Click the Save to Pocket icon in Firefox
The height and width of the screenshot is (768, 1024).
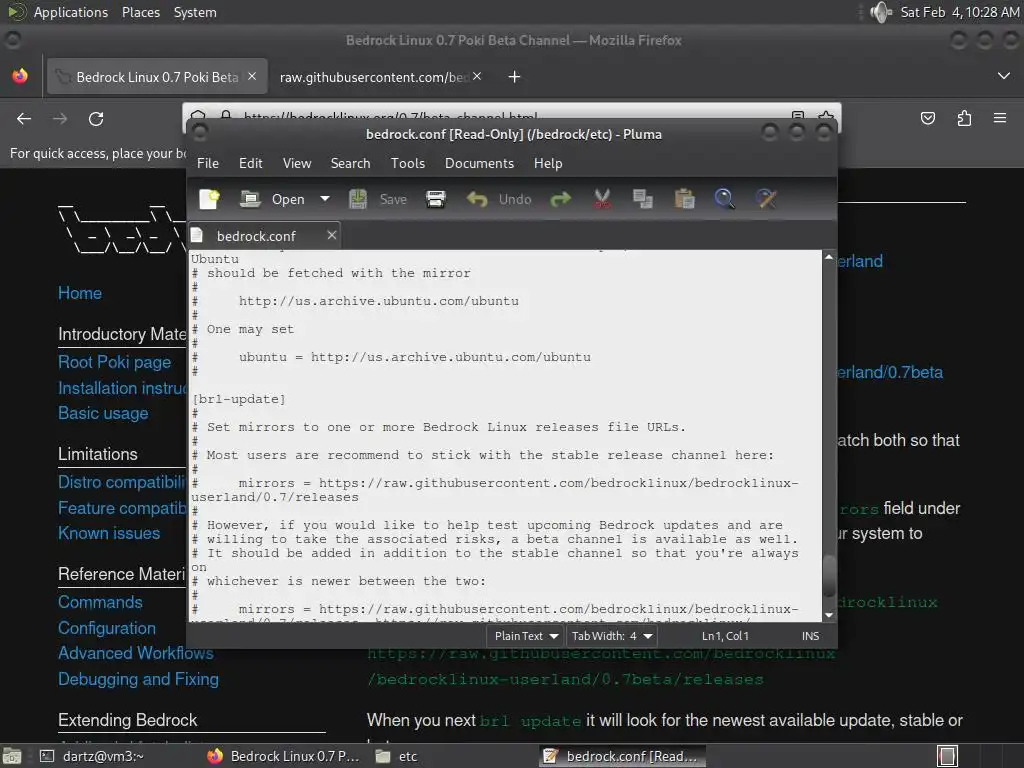click(928, 118)
